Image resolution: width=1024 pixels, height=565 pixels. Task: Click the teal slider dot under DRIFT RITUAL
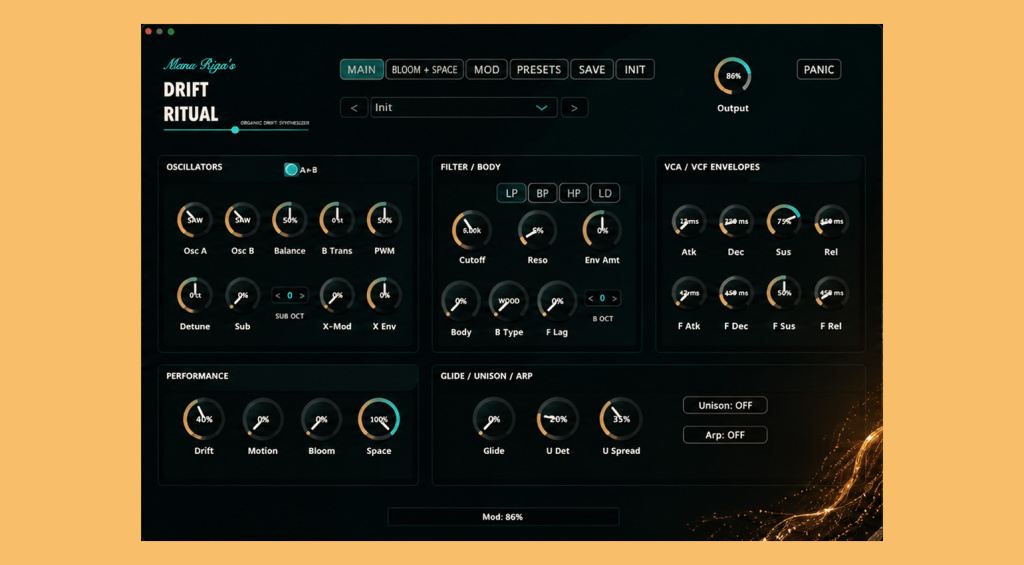[x=235, y=130]
